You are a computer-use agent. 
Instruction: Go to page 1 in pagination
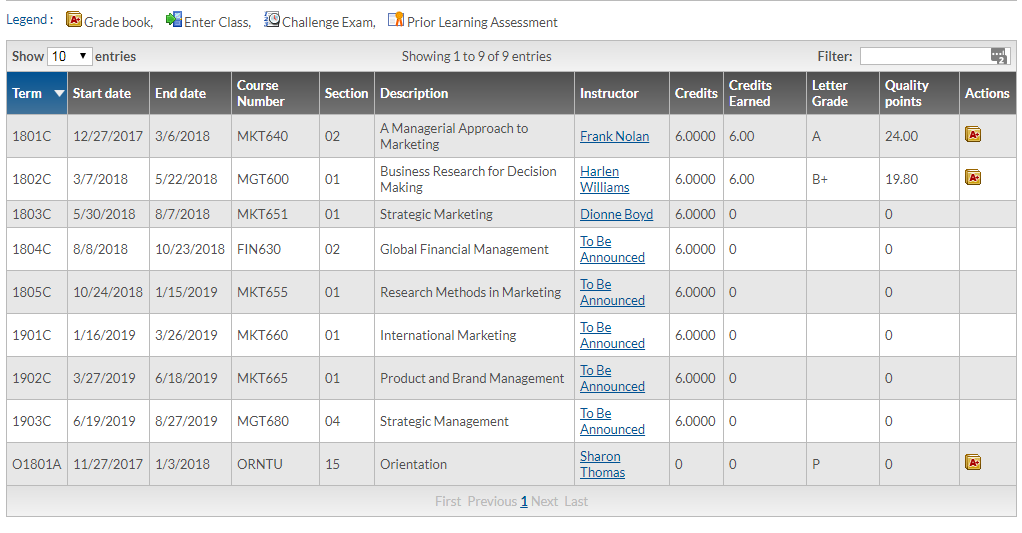click(x=524, y=501)
